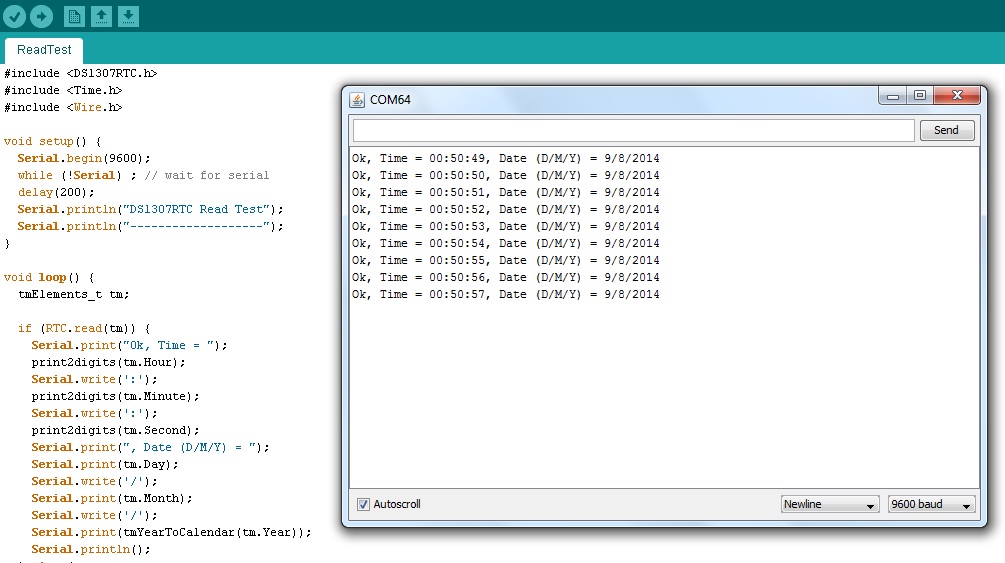Click the print2digits(tm.Hour); line

click(108, 362)
